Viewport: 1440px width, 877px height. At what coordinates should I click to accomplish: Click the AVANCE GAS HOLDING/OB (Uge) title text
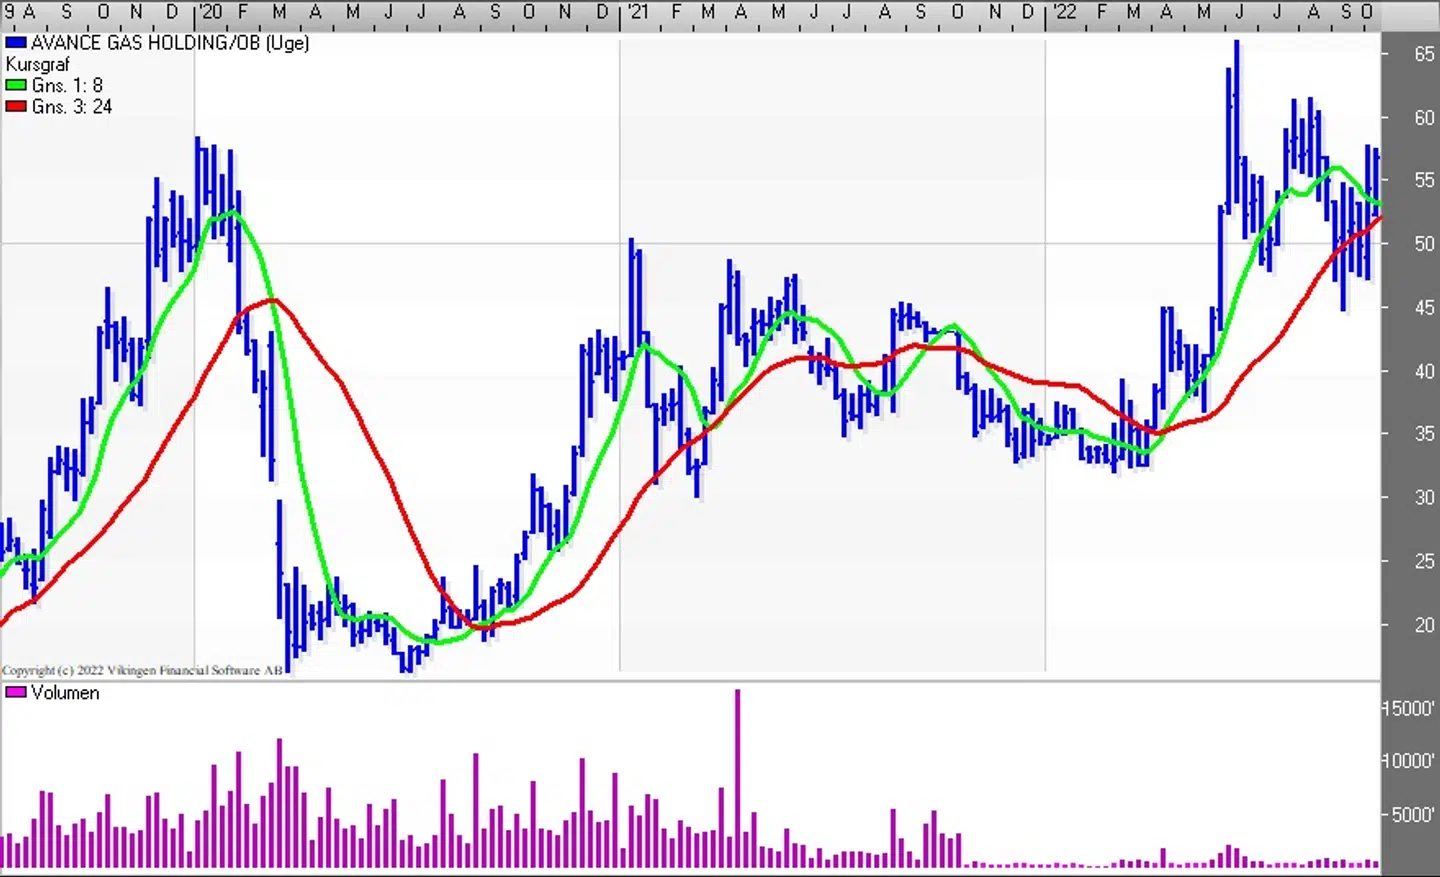[170, 43]
